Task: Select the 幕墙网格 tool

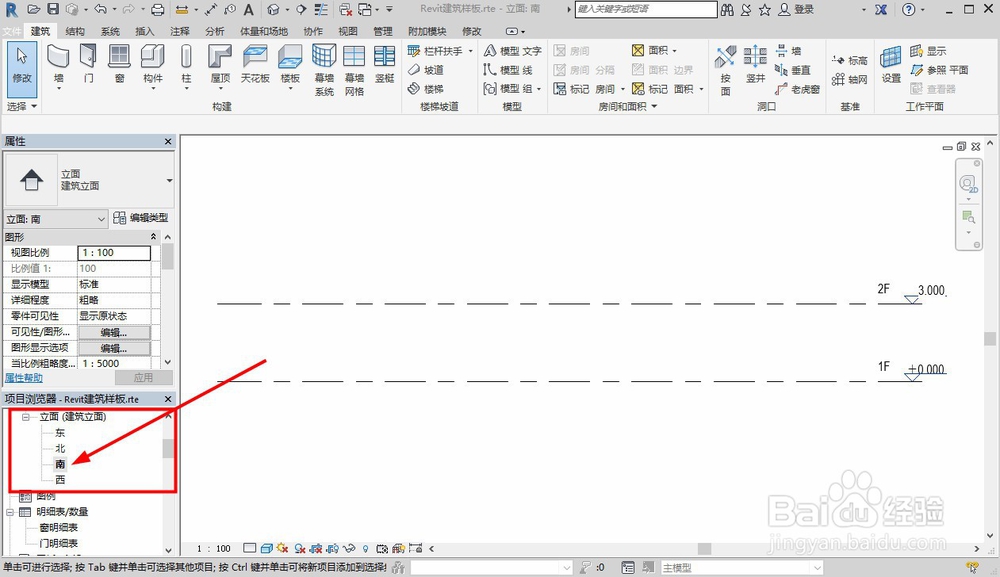Action: coord(354,70)
